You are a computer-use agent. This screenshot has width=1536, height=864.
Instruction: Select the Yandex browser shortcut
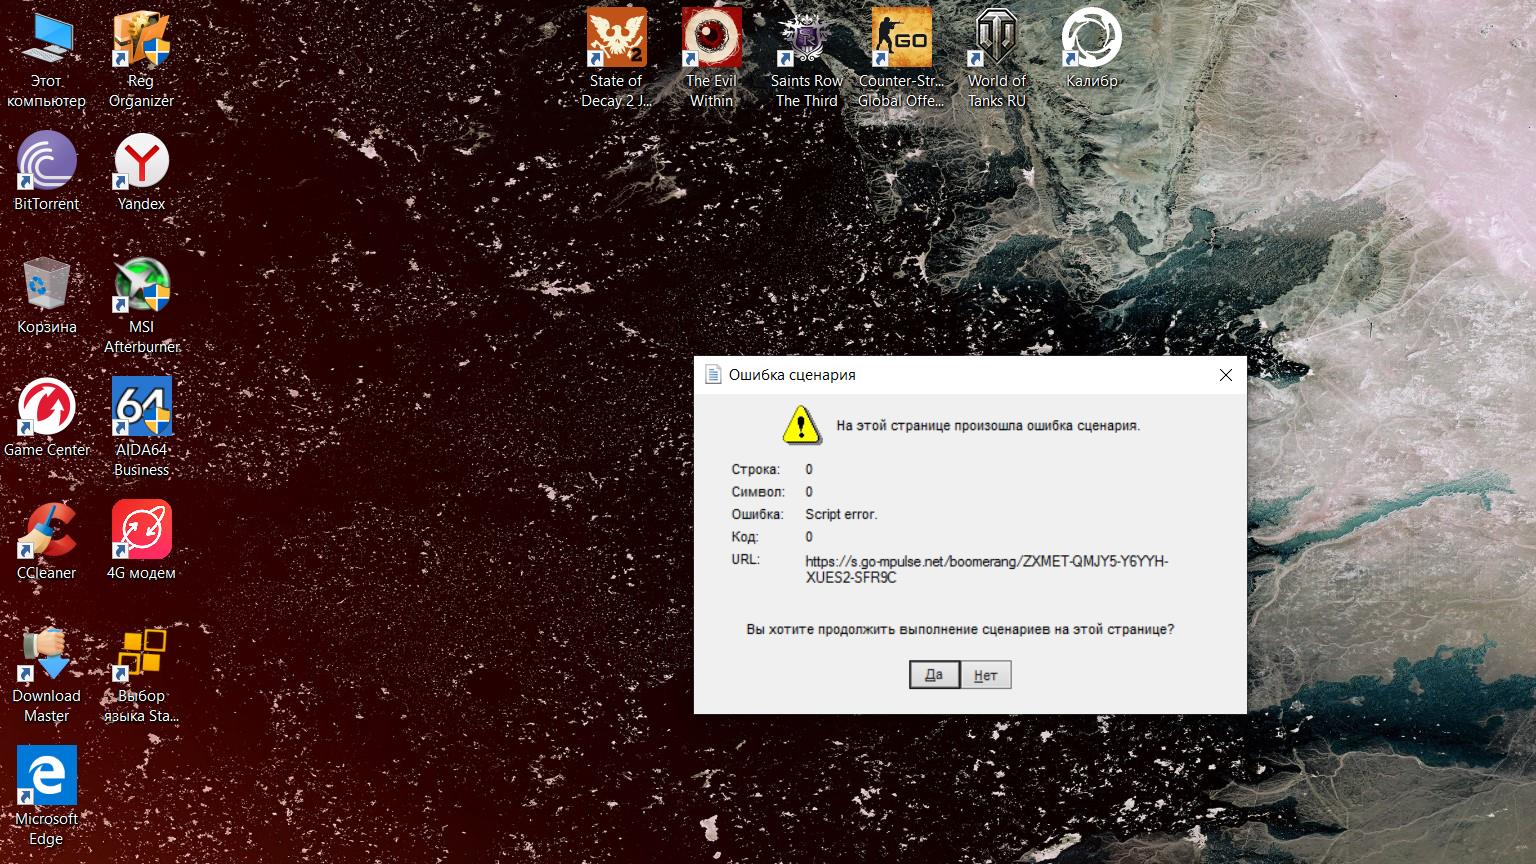point(141,172)
